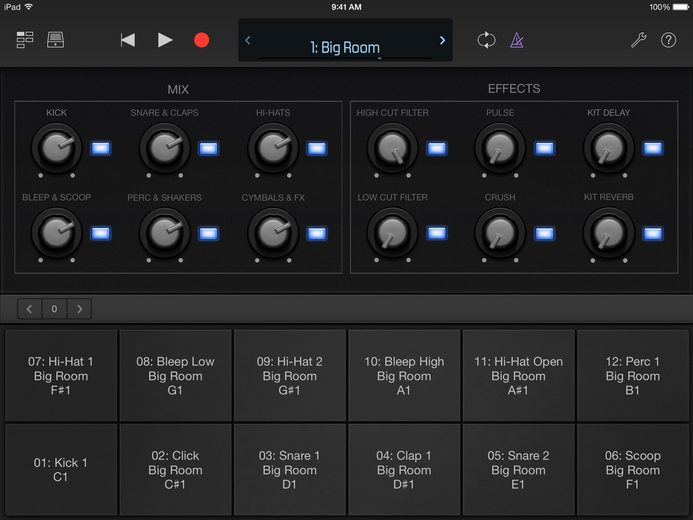Tap the 10: Bleep High pad
Image resolution: width=693 pixels, height=520 pixels.
[x=404, y=376]
